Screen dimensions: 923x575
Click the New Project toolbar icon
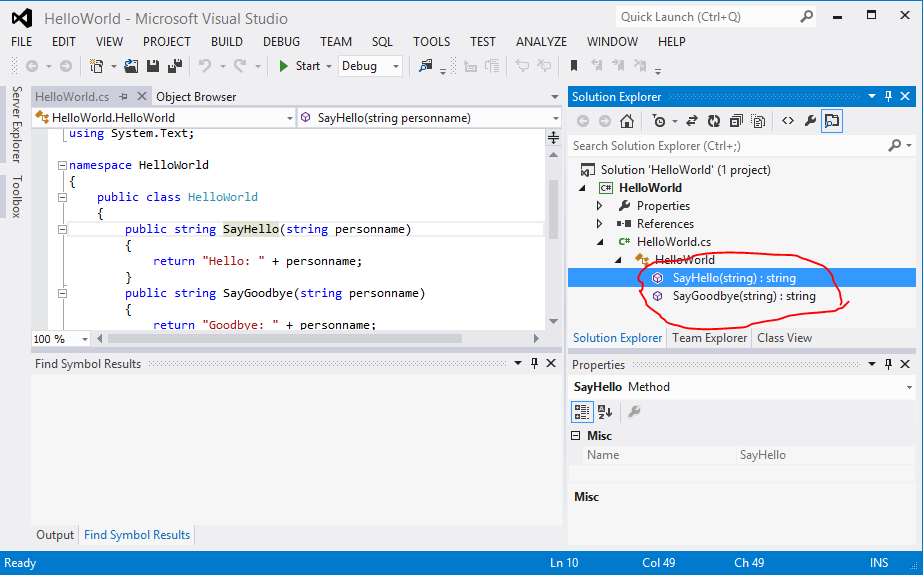pyautogui.click(x=96, y=66)
